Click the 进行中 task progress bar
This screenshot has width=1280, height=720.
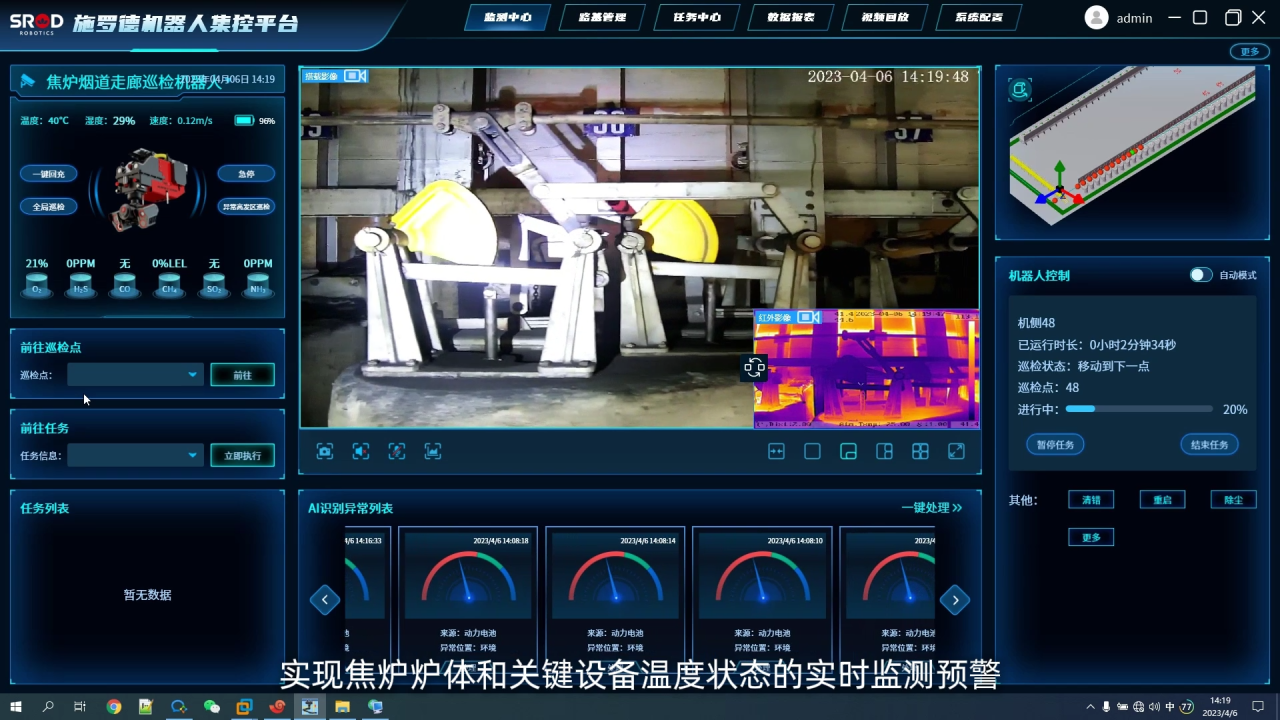(x=1139, y=409)
